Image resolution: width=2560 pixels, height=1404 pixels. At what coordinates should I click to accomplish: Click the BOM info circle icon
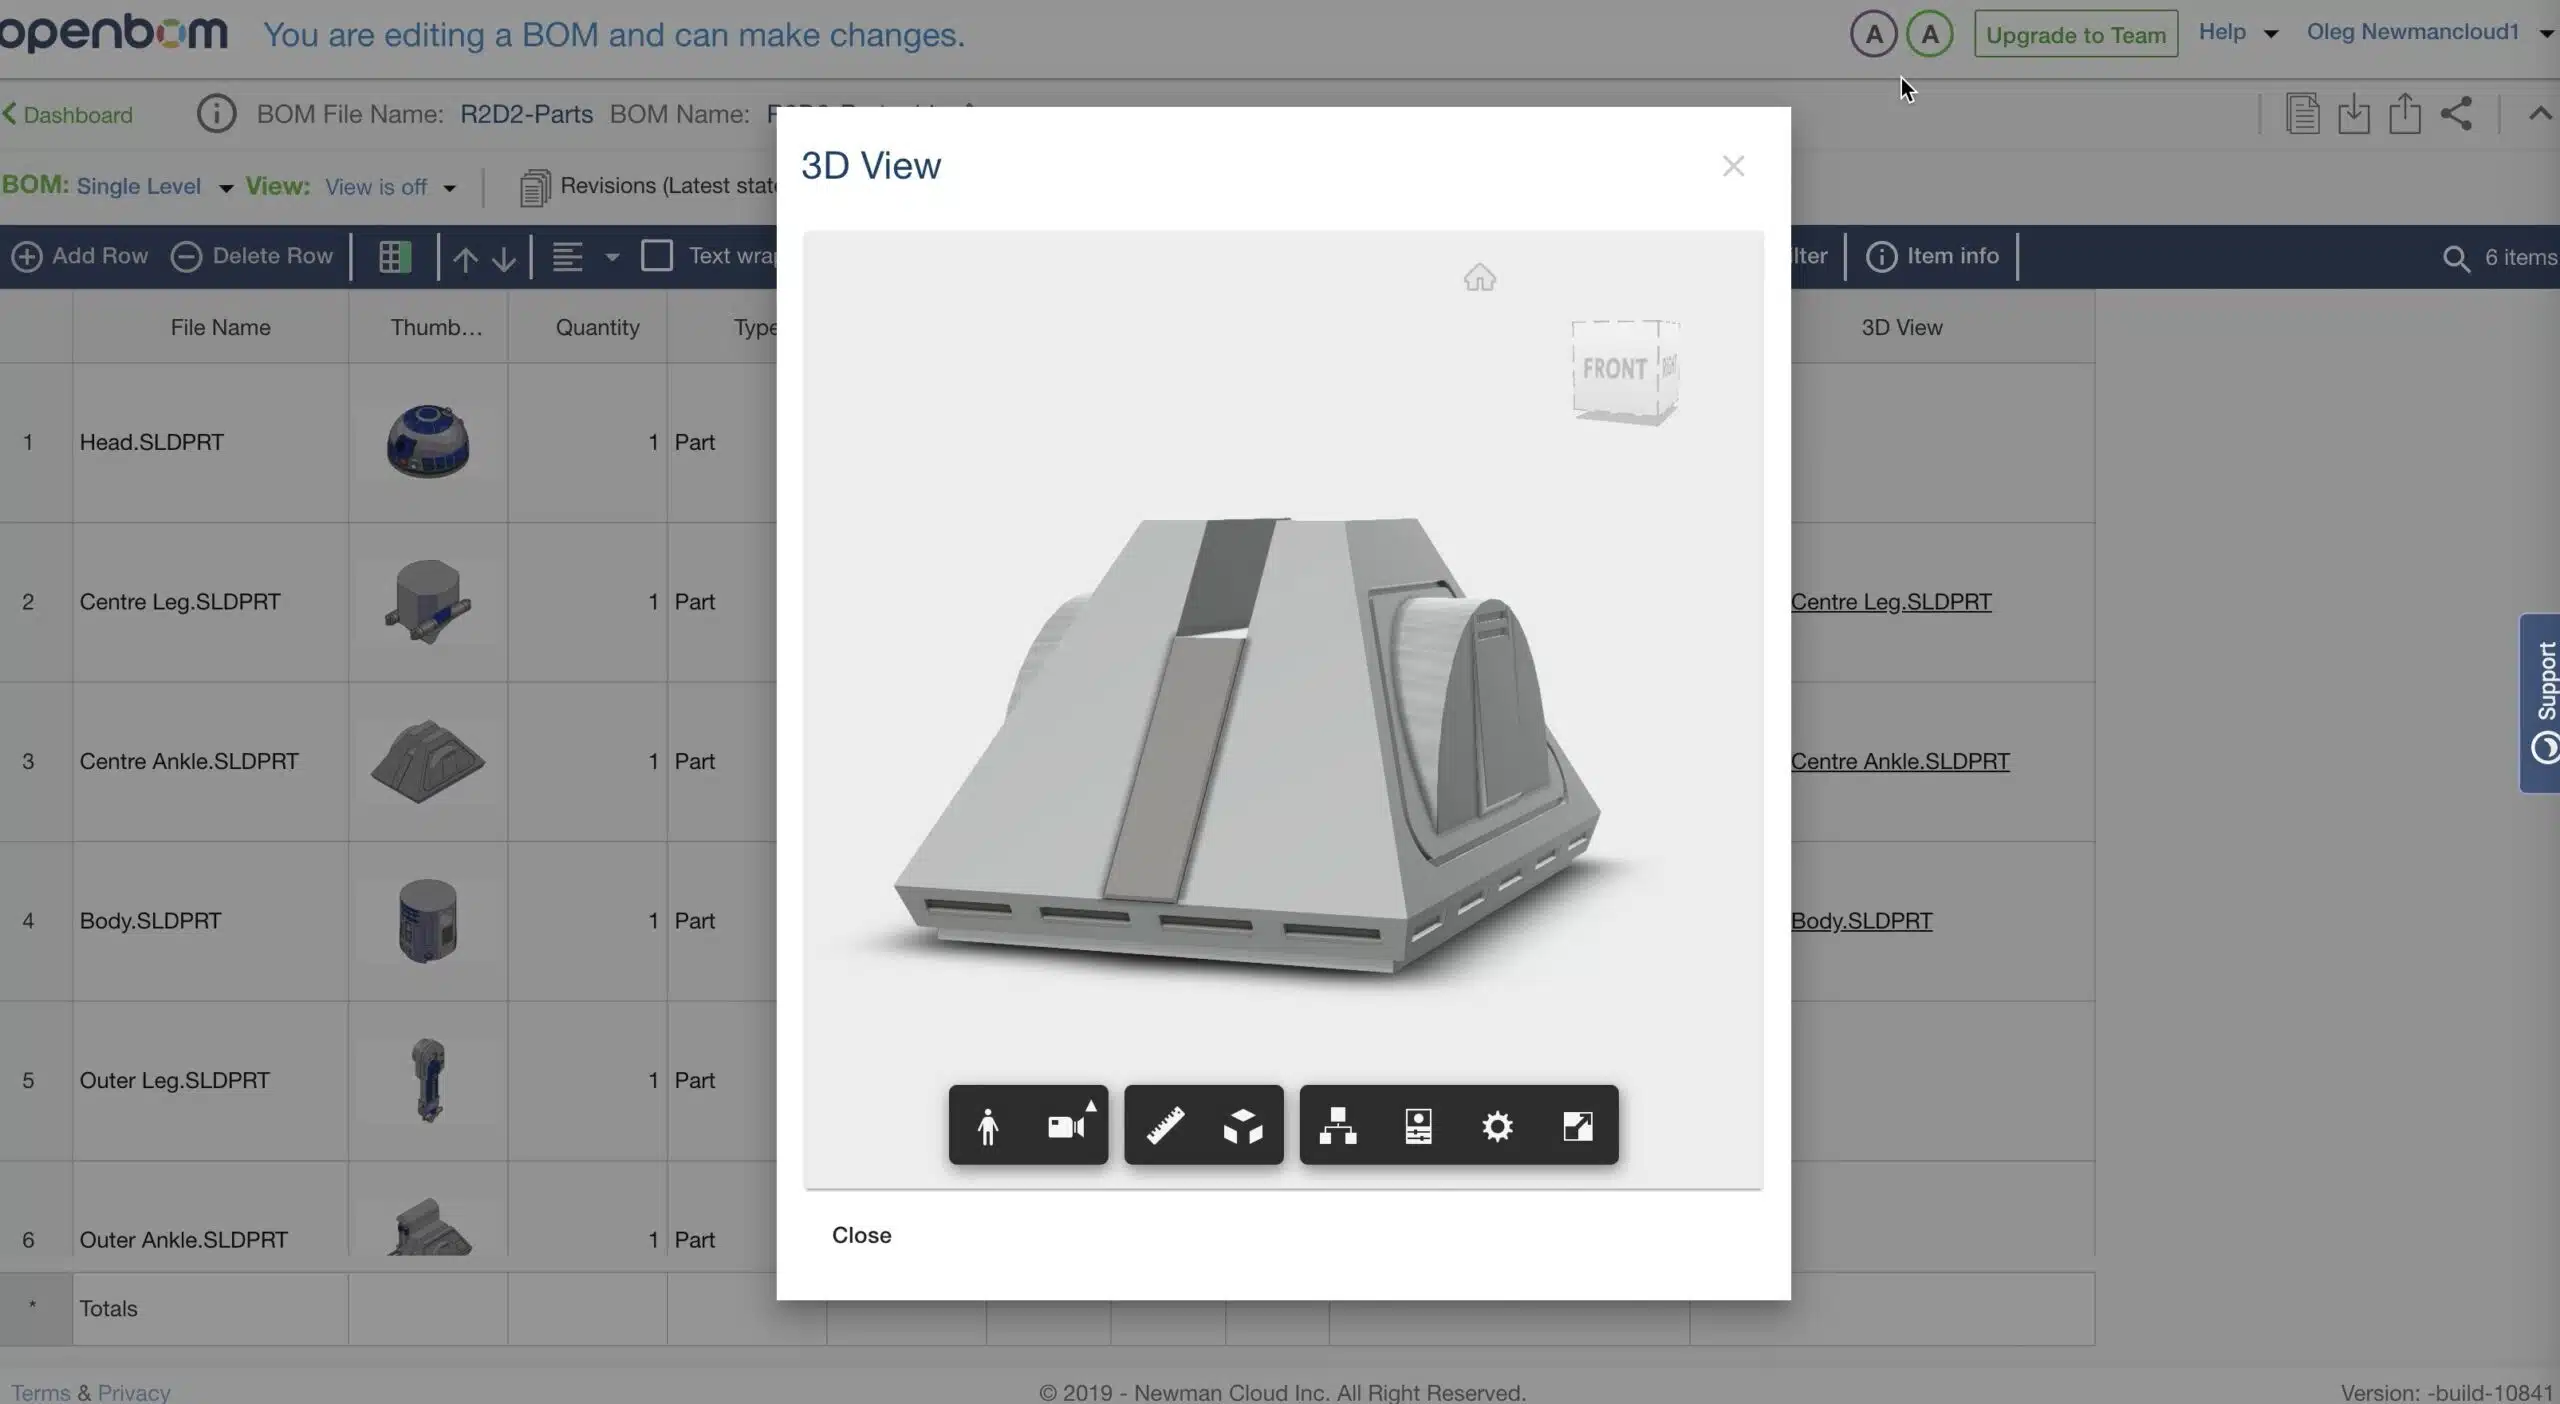tap(216, 114)
